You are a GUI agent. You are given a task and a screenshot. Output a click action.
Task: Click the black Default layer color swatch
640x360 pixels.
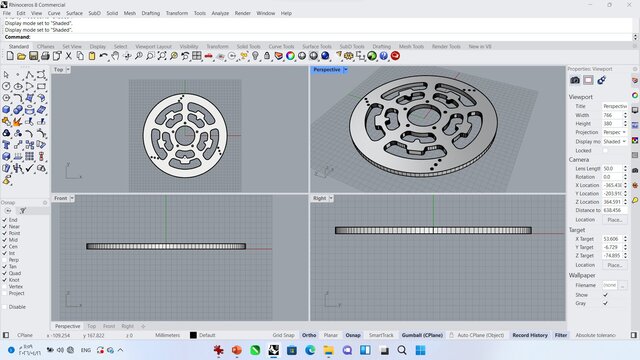(x=193, y=335)
